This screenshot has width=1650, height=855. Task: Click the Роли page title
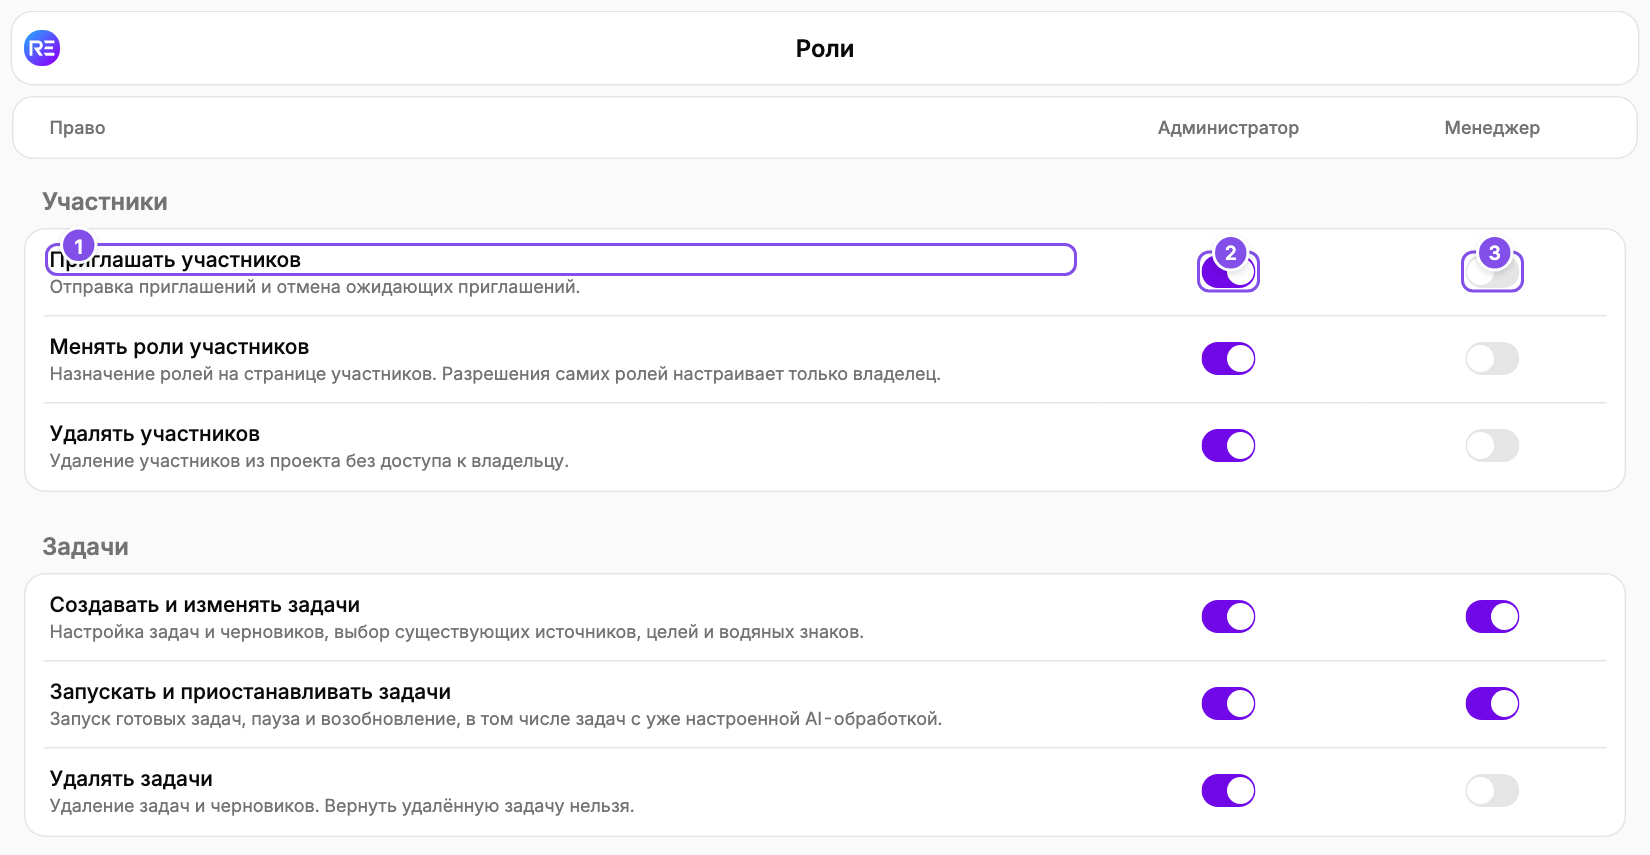tap(825, 49)
